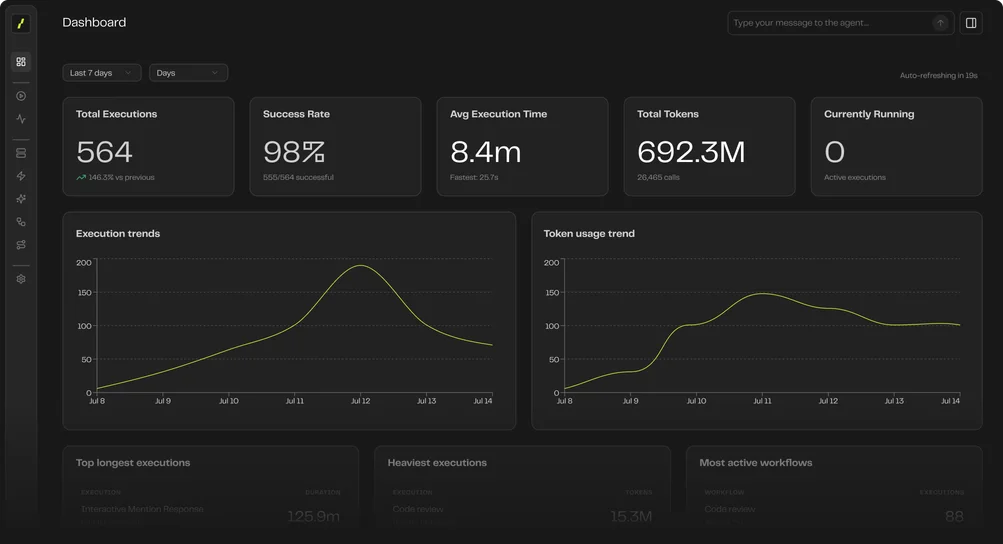Open the lightning bolt icon in sidebar
The width and height of the screenshot is (1003, 544).
click(21, 176)
